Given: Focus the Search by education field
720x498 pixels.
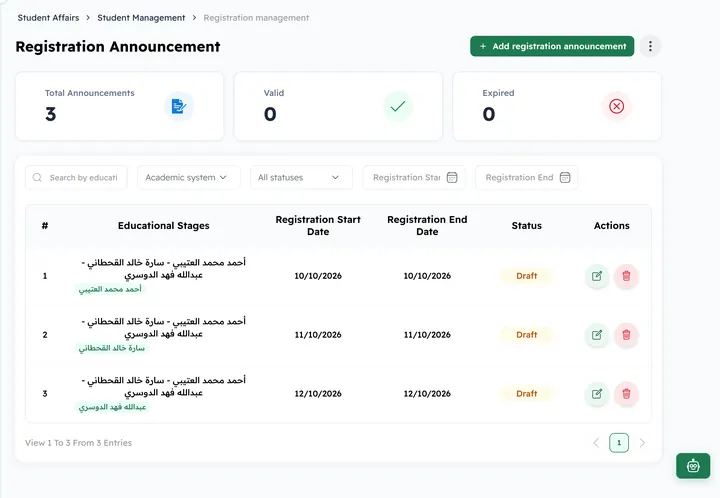Looking at the screenshot, I should (x=76, y=177).
